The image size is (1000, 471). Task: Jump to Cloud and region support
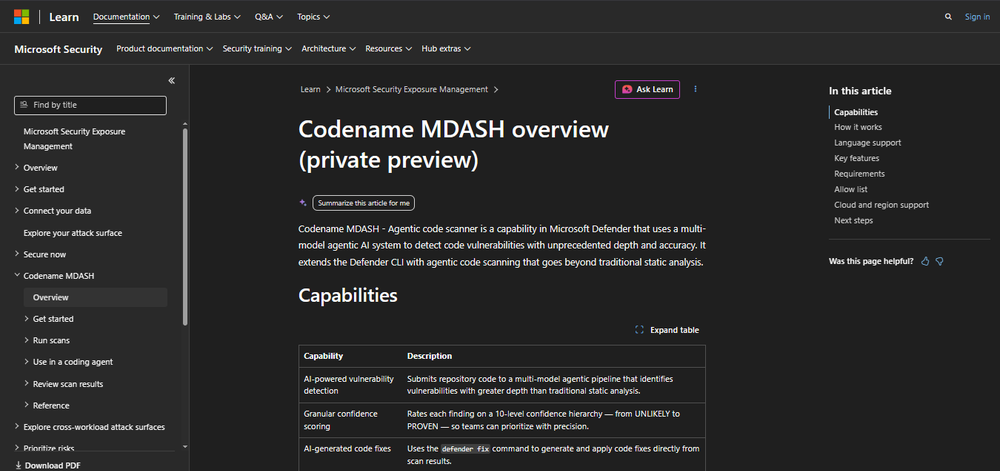[881, 205]
